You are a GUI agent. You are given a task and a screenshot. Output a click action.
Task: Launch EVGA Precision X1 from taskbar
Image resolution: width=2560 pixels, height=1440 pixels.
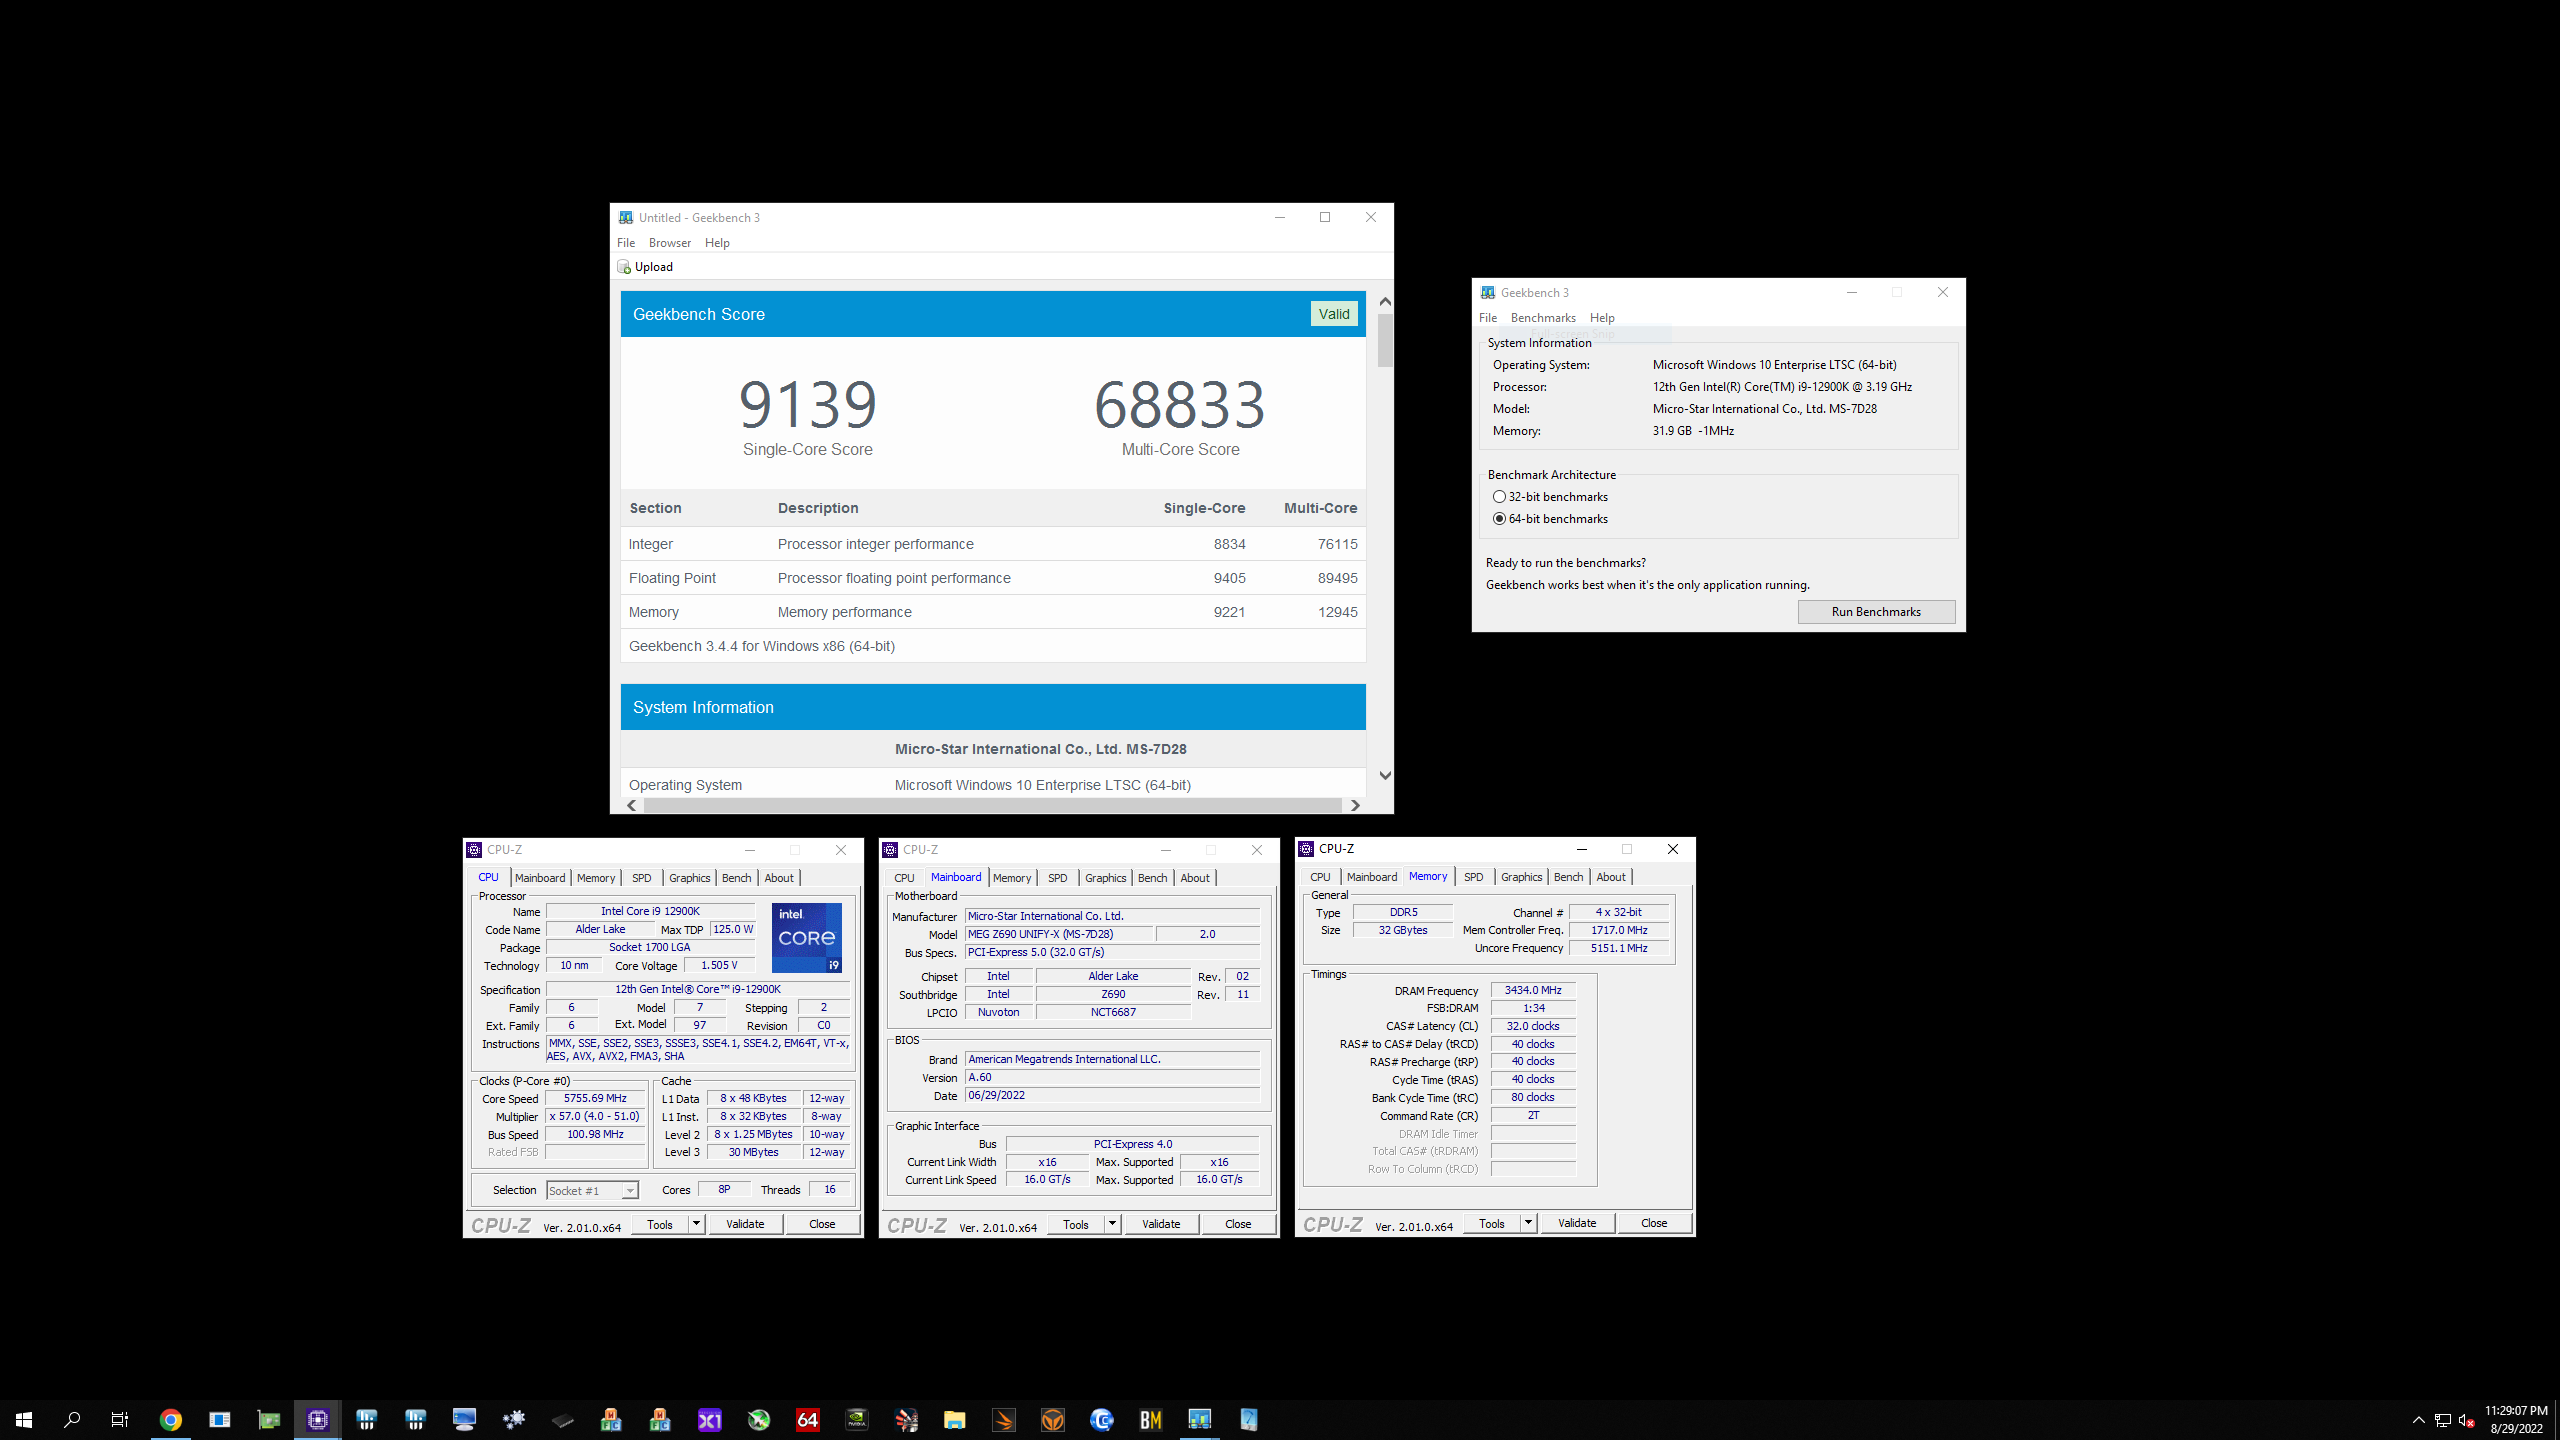pos(710,1419)
